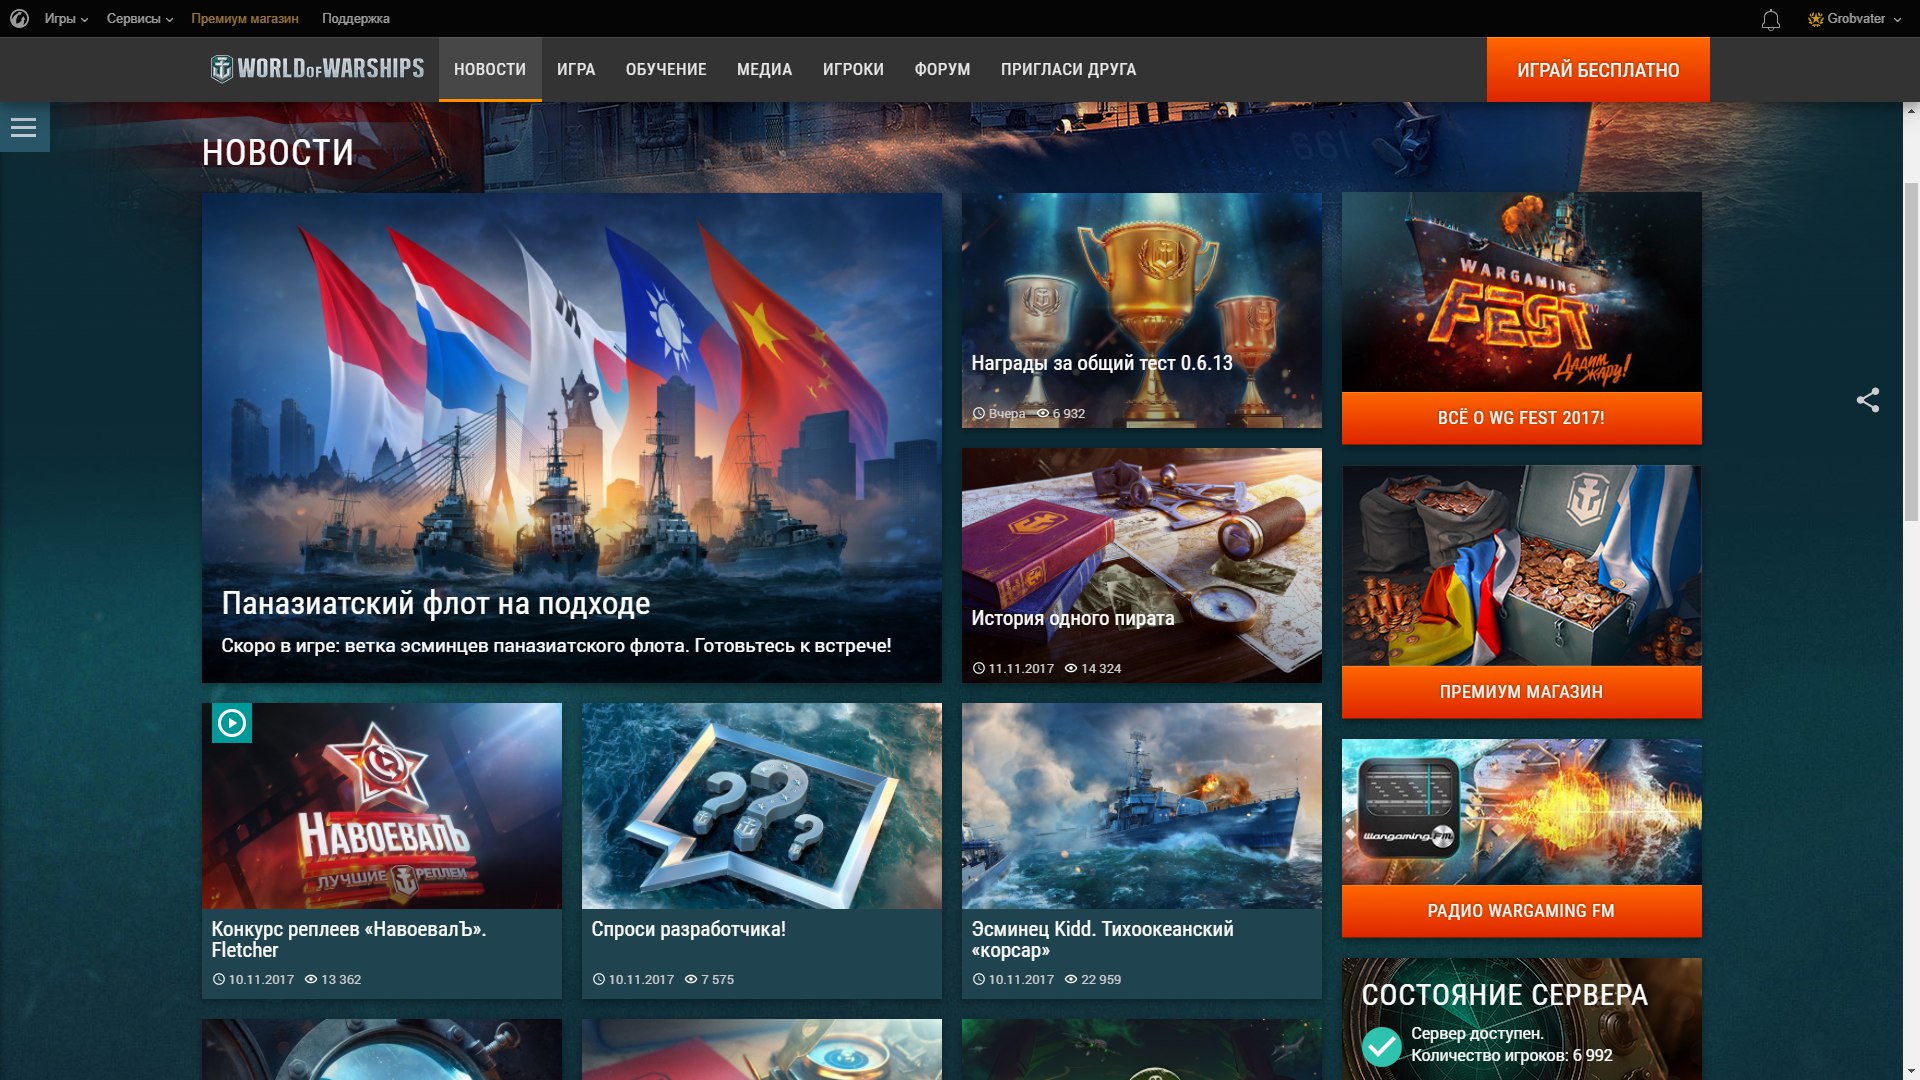
Task: Click the premium shop coin chest image
Action: [1521, 566]
